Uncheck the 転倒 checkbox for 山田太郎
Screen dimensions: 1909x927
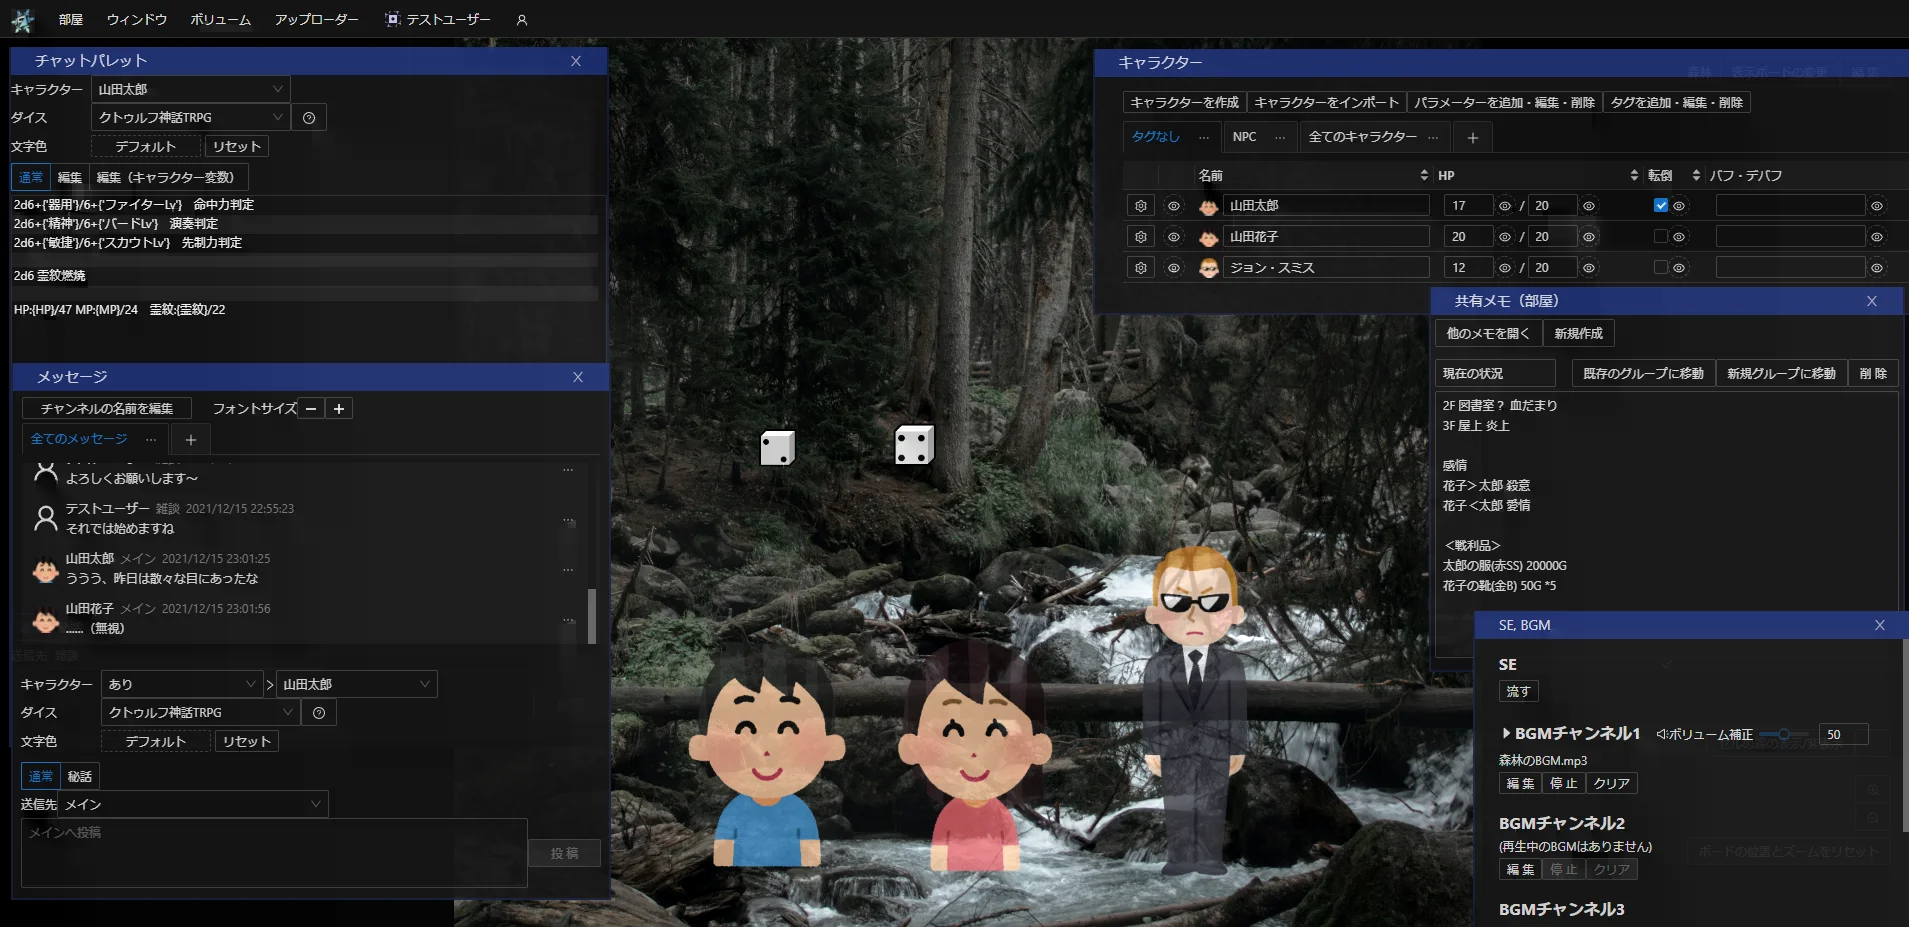[x=1661, y=206]
